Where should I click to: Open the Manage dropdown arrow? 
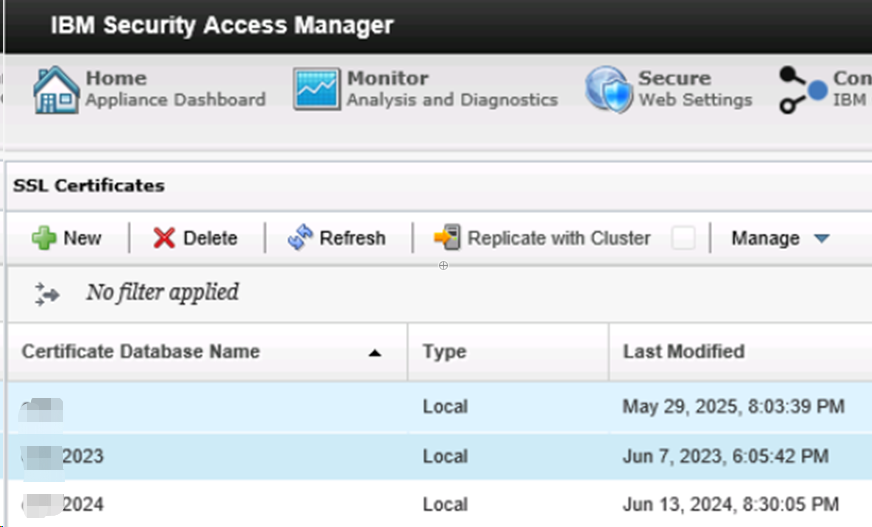tap(821, 238)
